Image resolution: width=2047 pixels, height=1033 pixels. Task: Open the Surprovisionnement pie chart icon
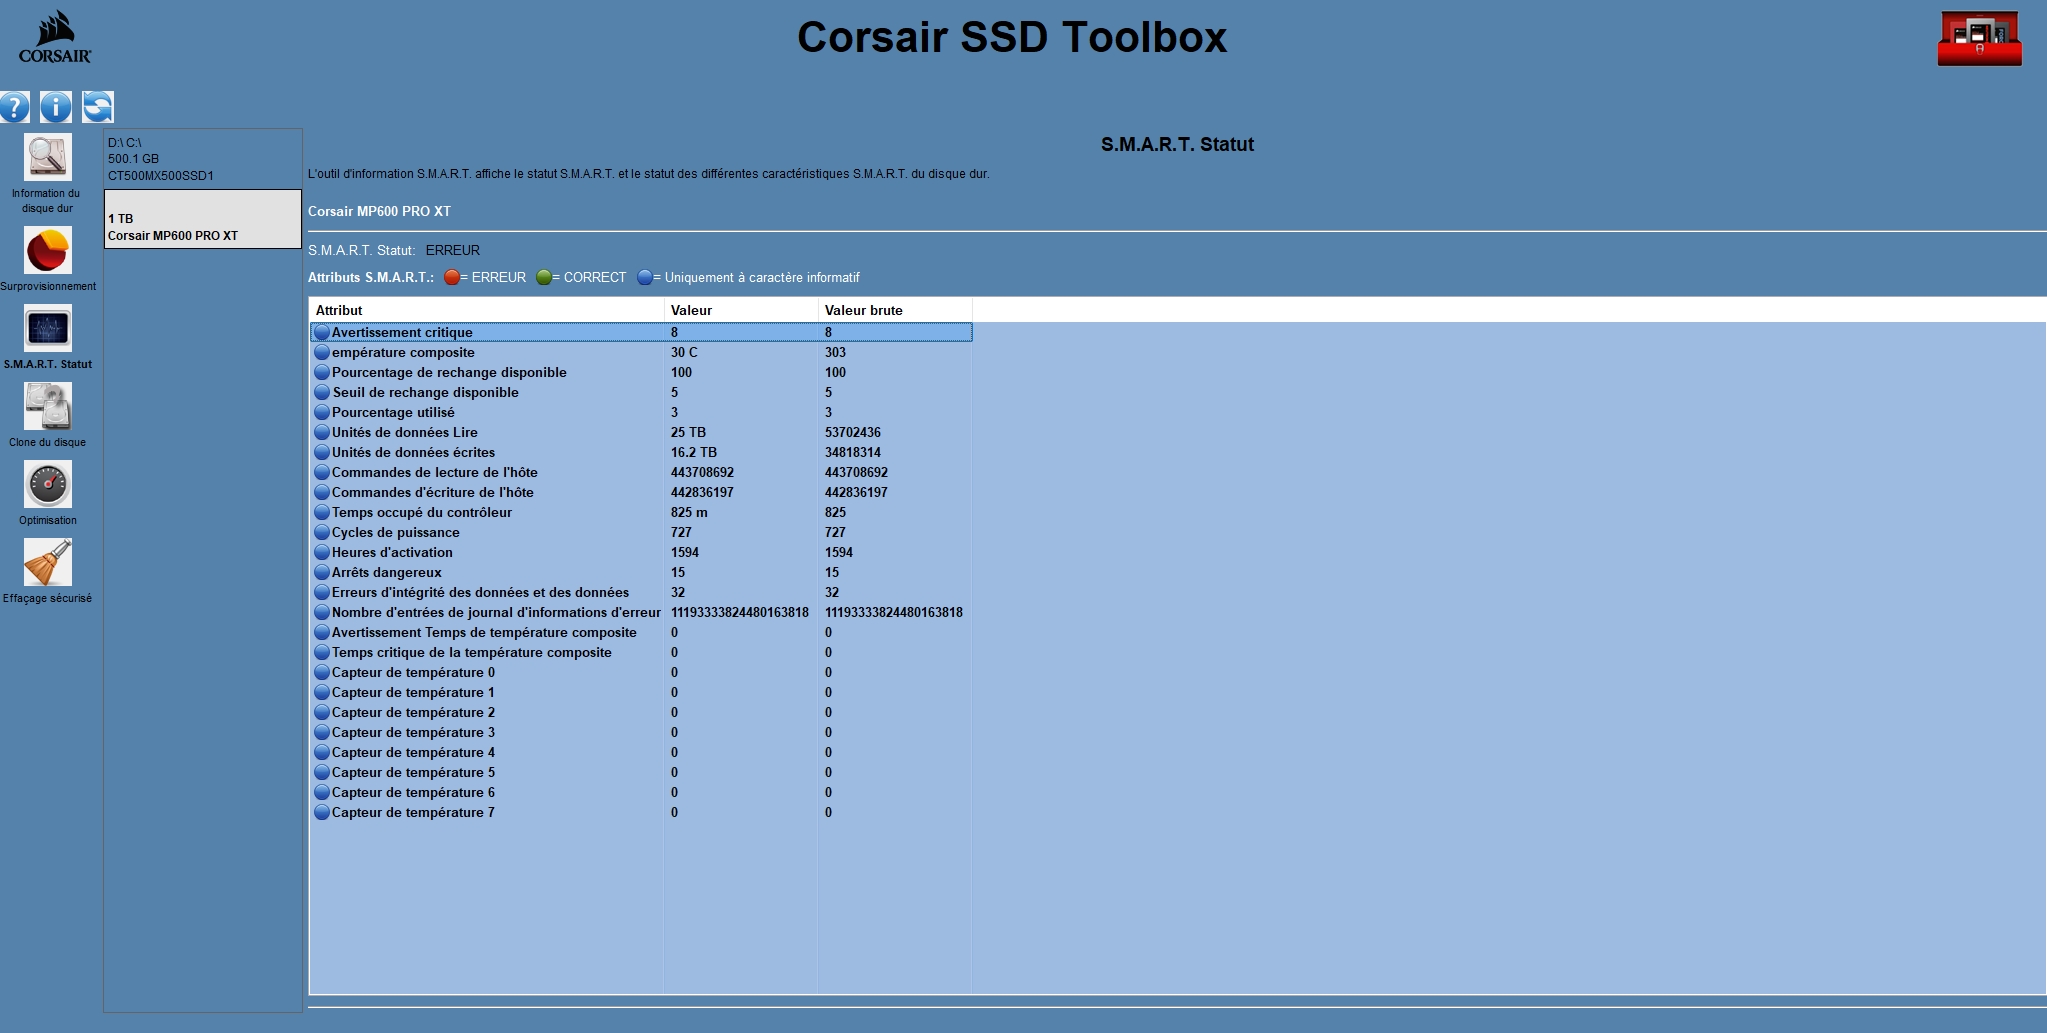[47, 250]
